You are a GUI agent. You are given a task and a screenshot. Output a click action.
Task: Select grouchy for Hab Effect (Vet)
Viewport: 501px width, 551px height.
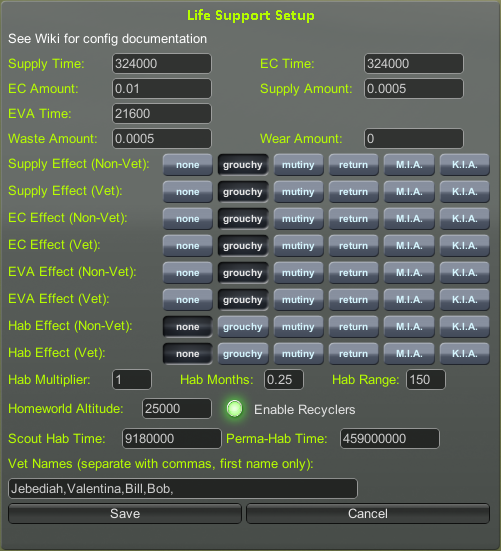coord(243,354)
